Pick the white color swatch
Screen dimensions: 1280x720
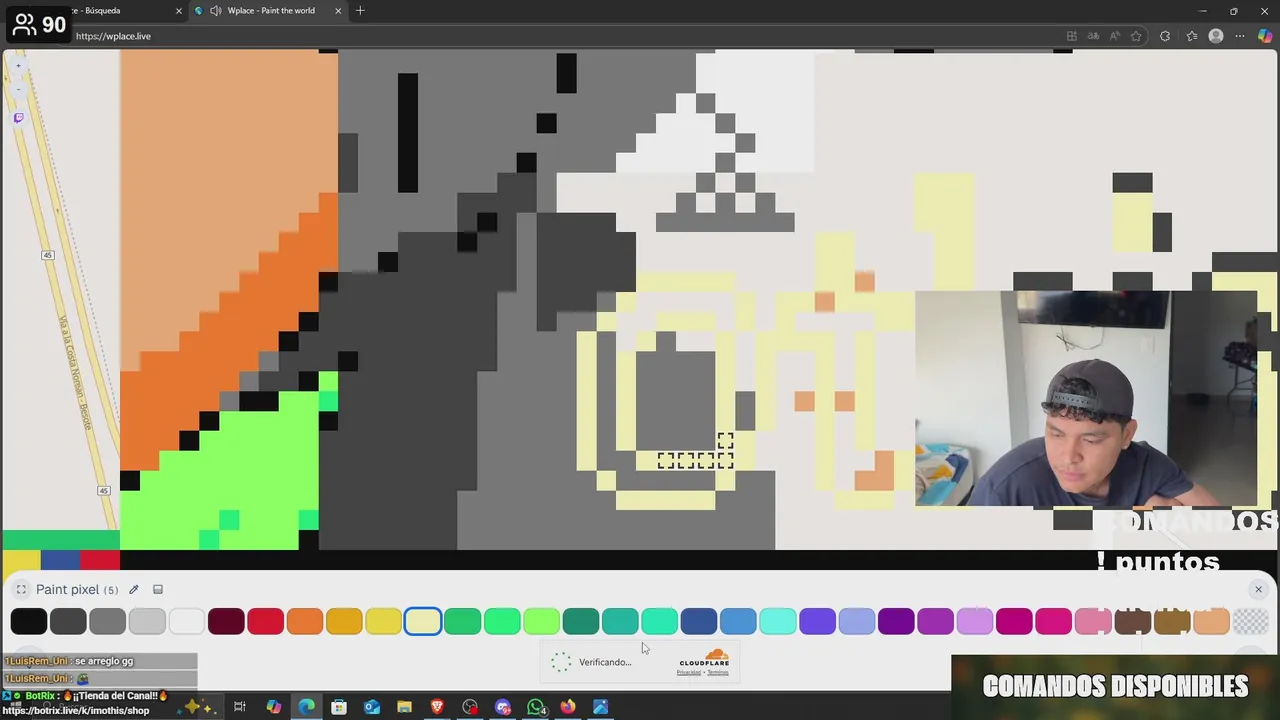click(186, 621)
